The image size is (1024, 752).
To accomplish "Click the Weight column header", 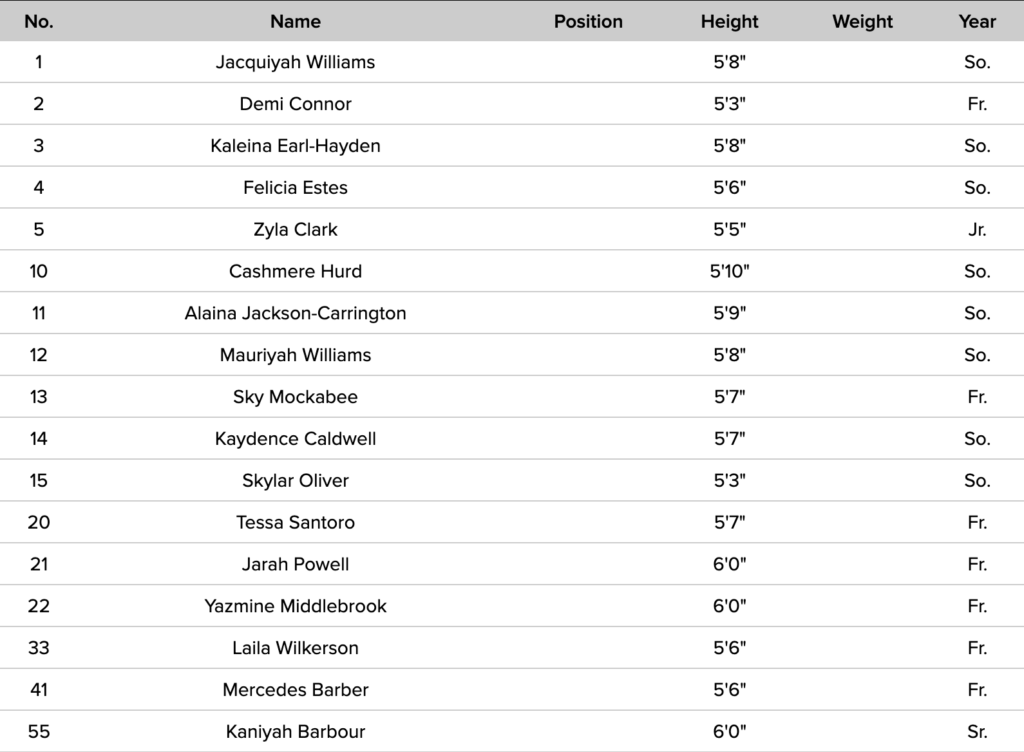I will (x=862, y=21).
